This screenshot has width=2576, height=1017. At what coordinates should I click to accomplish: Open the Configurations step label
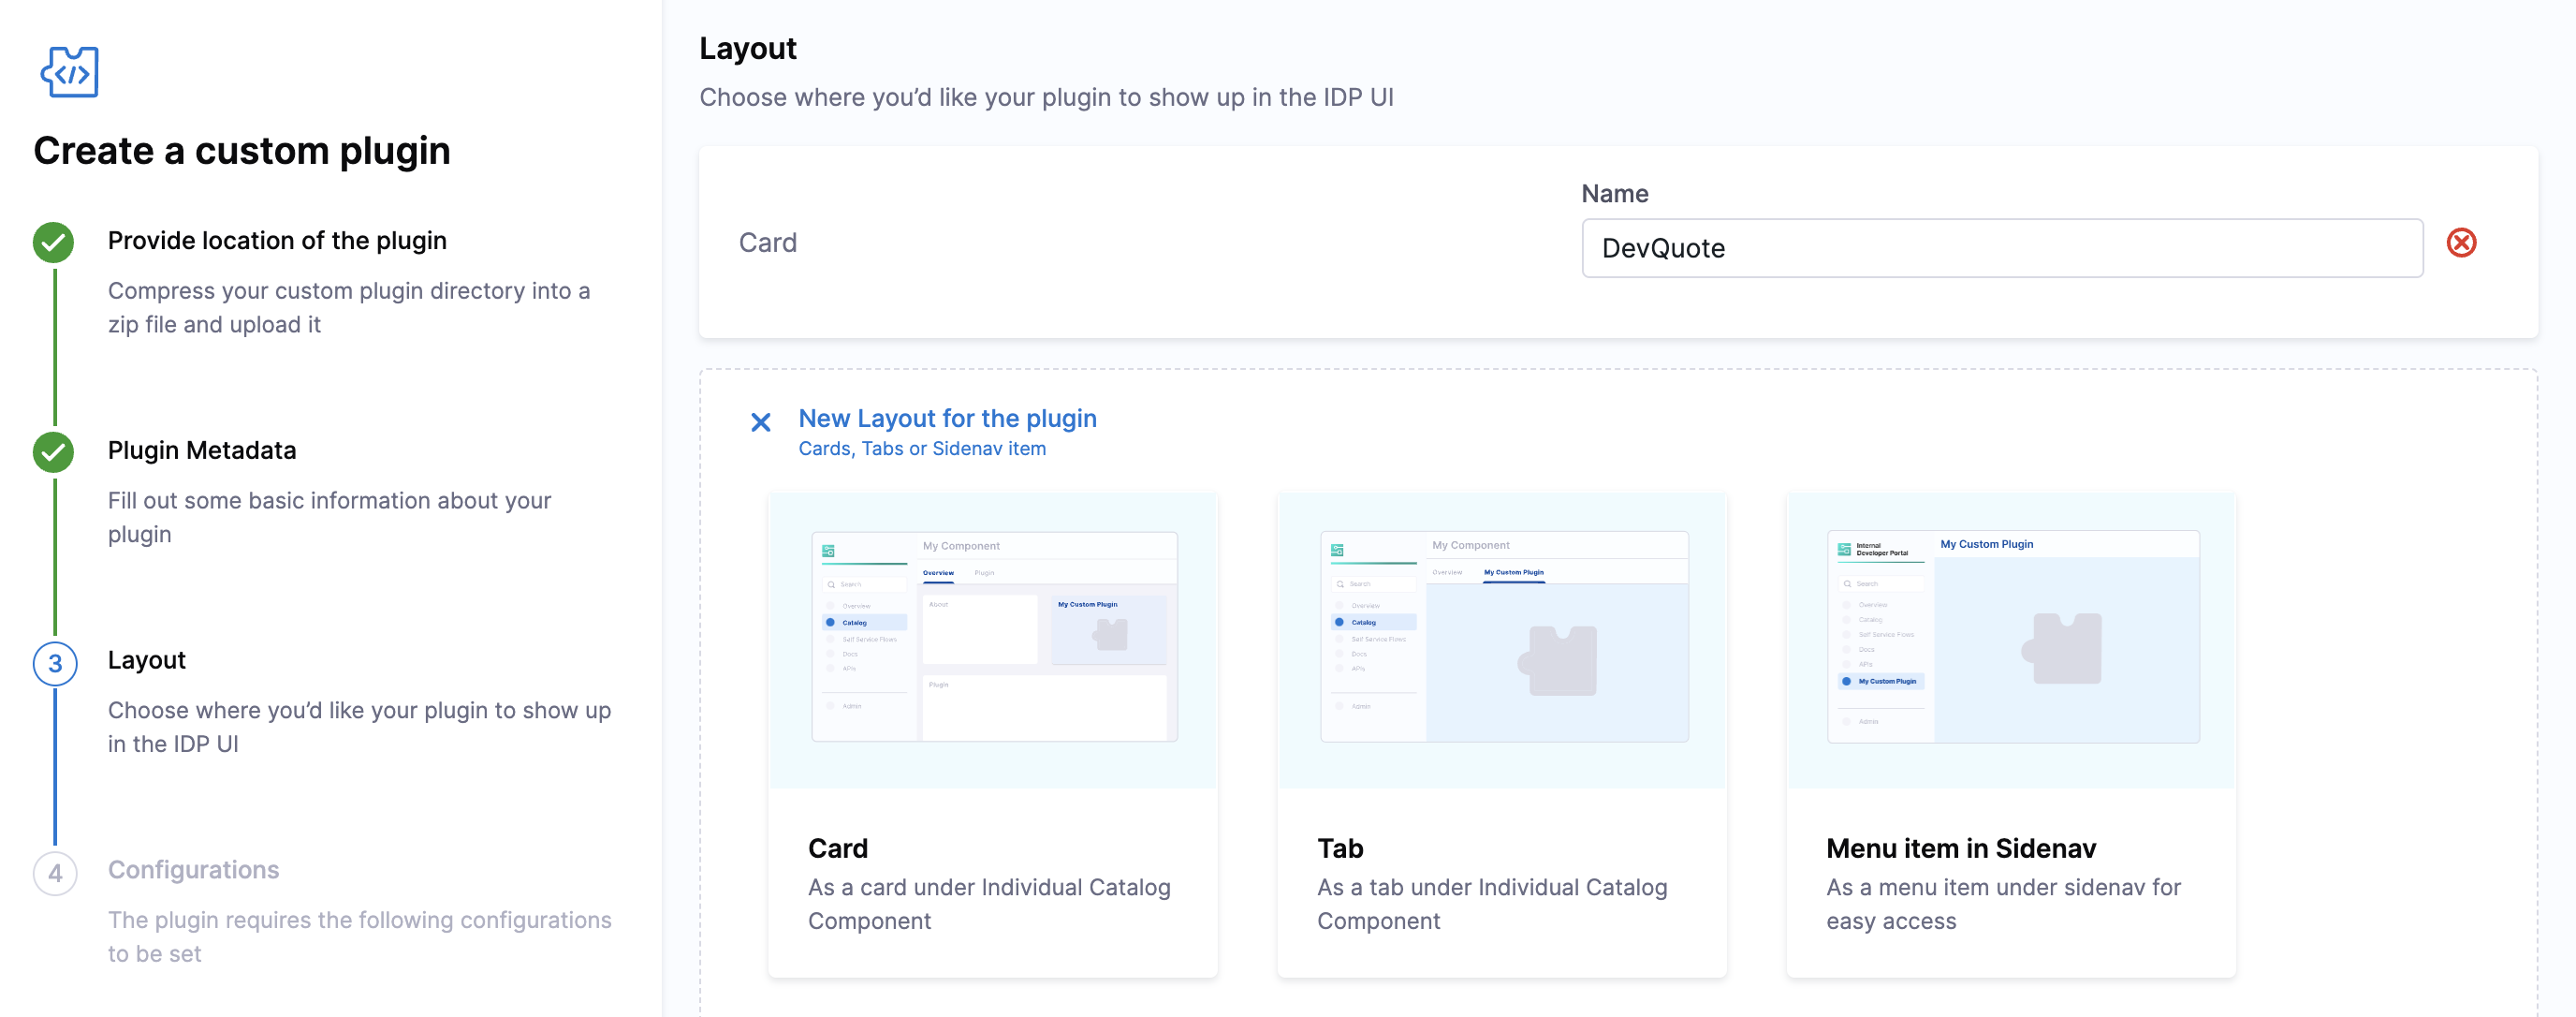click(x=193, y=870)
